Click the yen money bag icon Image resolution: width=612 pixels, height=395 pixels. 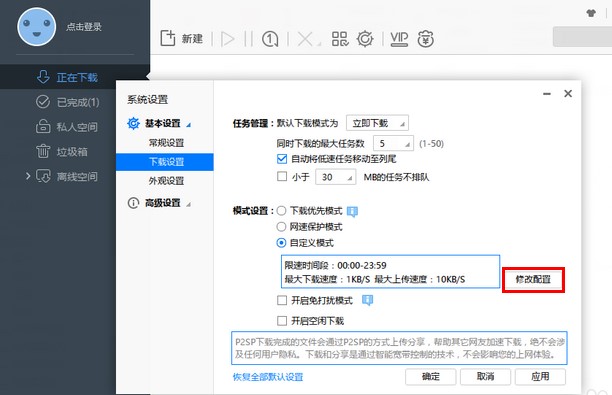(x=425, y=39)
